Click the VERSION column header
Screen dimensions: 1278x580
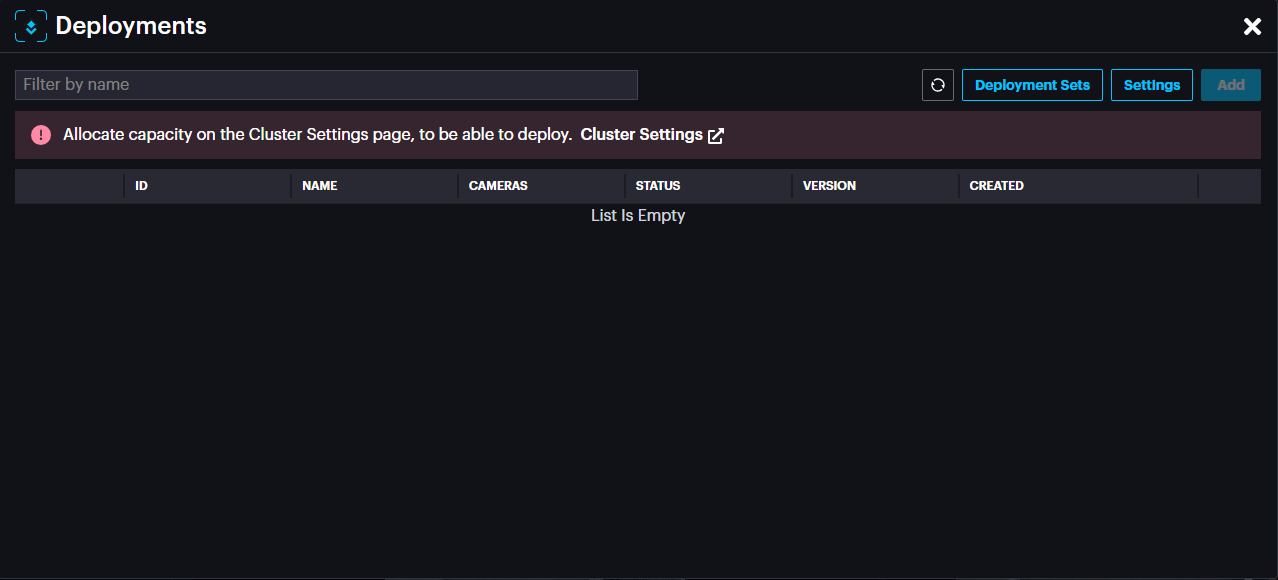tap(829, 186)
